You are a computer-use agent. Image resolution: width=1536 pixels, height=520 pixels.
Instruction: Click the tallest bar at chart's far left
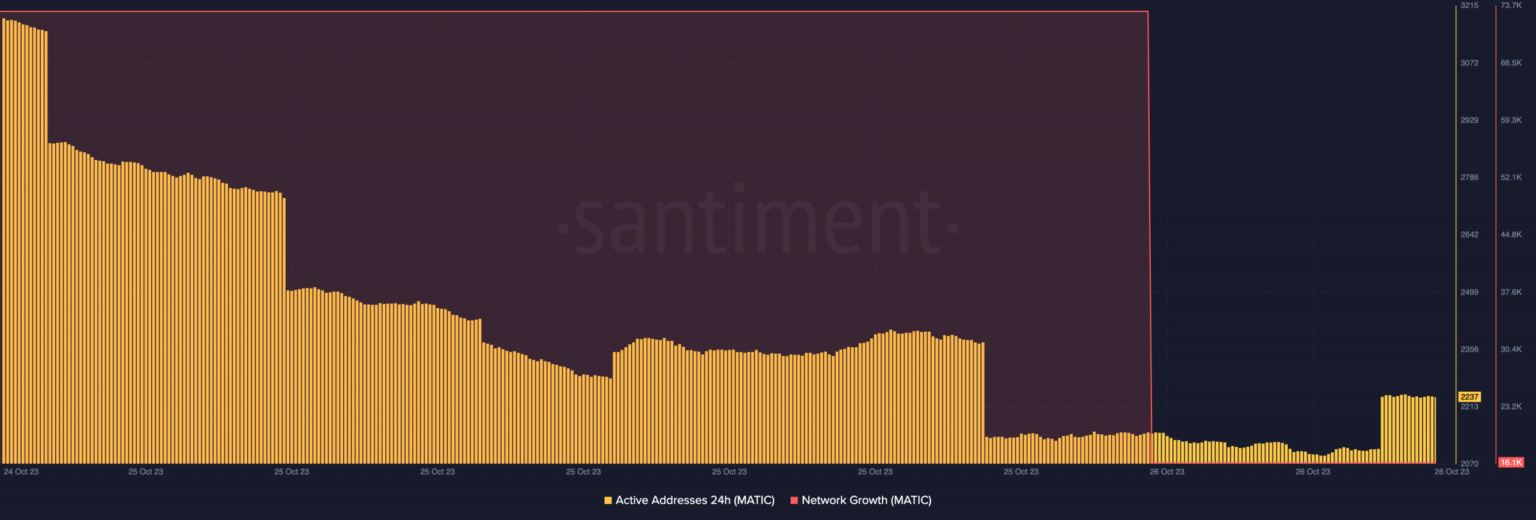coord(5,240)
